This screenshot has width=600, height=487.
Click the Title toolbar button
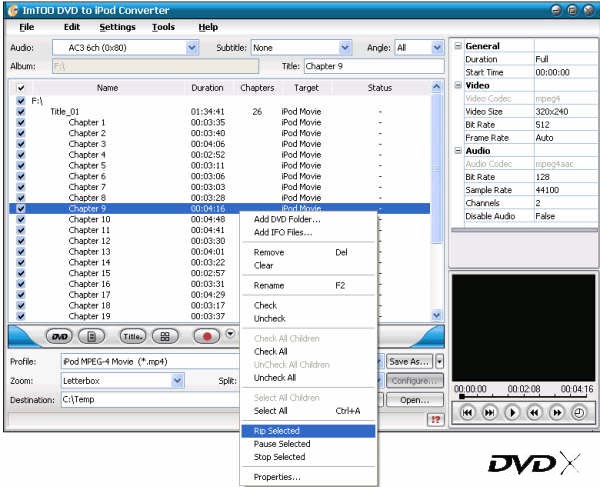[x=133, y=337]
